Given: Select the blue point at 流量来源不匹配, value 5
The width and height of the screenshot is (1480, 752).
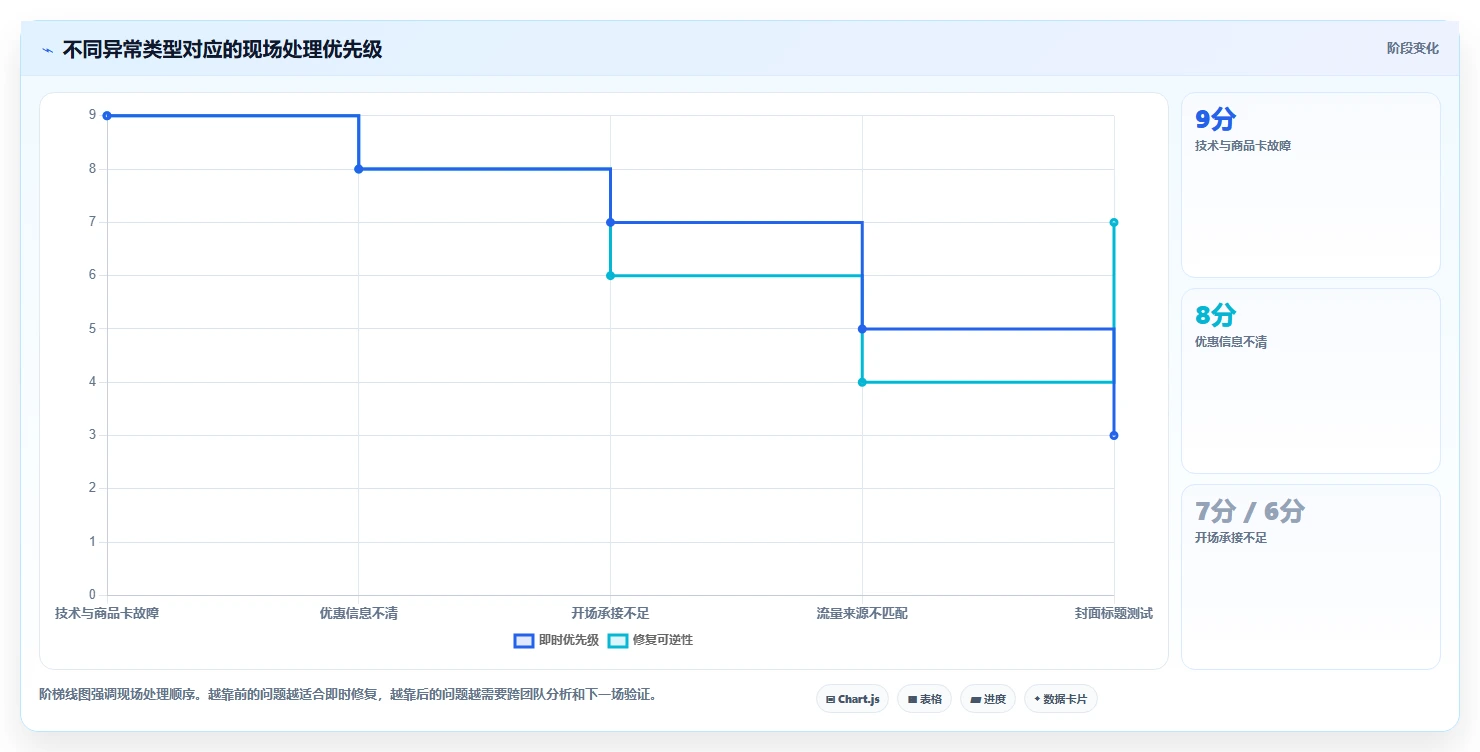Looking at the screenshot, I should point(862,329).
